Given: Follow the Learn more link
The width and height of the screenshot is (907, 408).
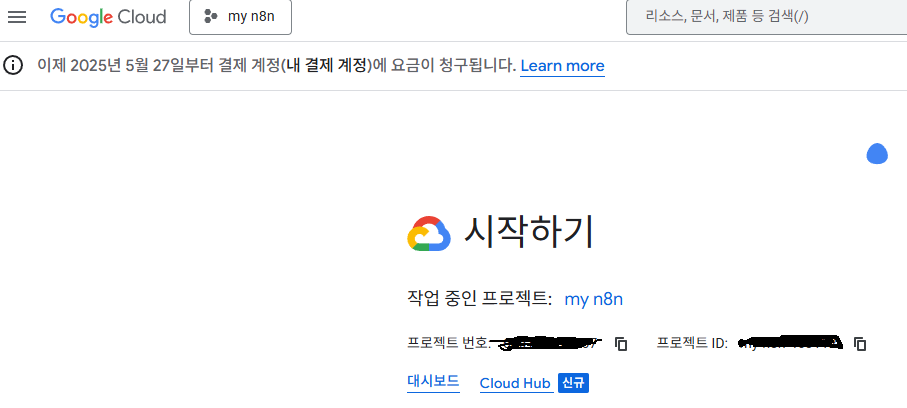Looking at the screenshot, I should pyautogui.click(x=562, y=66).
